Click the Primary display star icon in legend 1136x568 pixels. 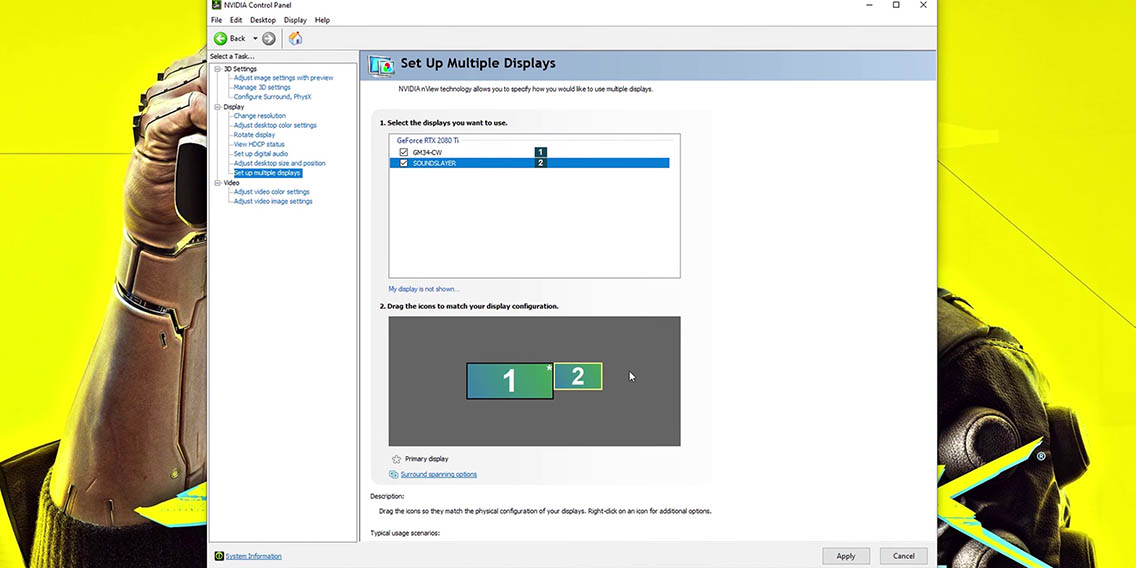point(396,459)
